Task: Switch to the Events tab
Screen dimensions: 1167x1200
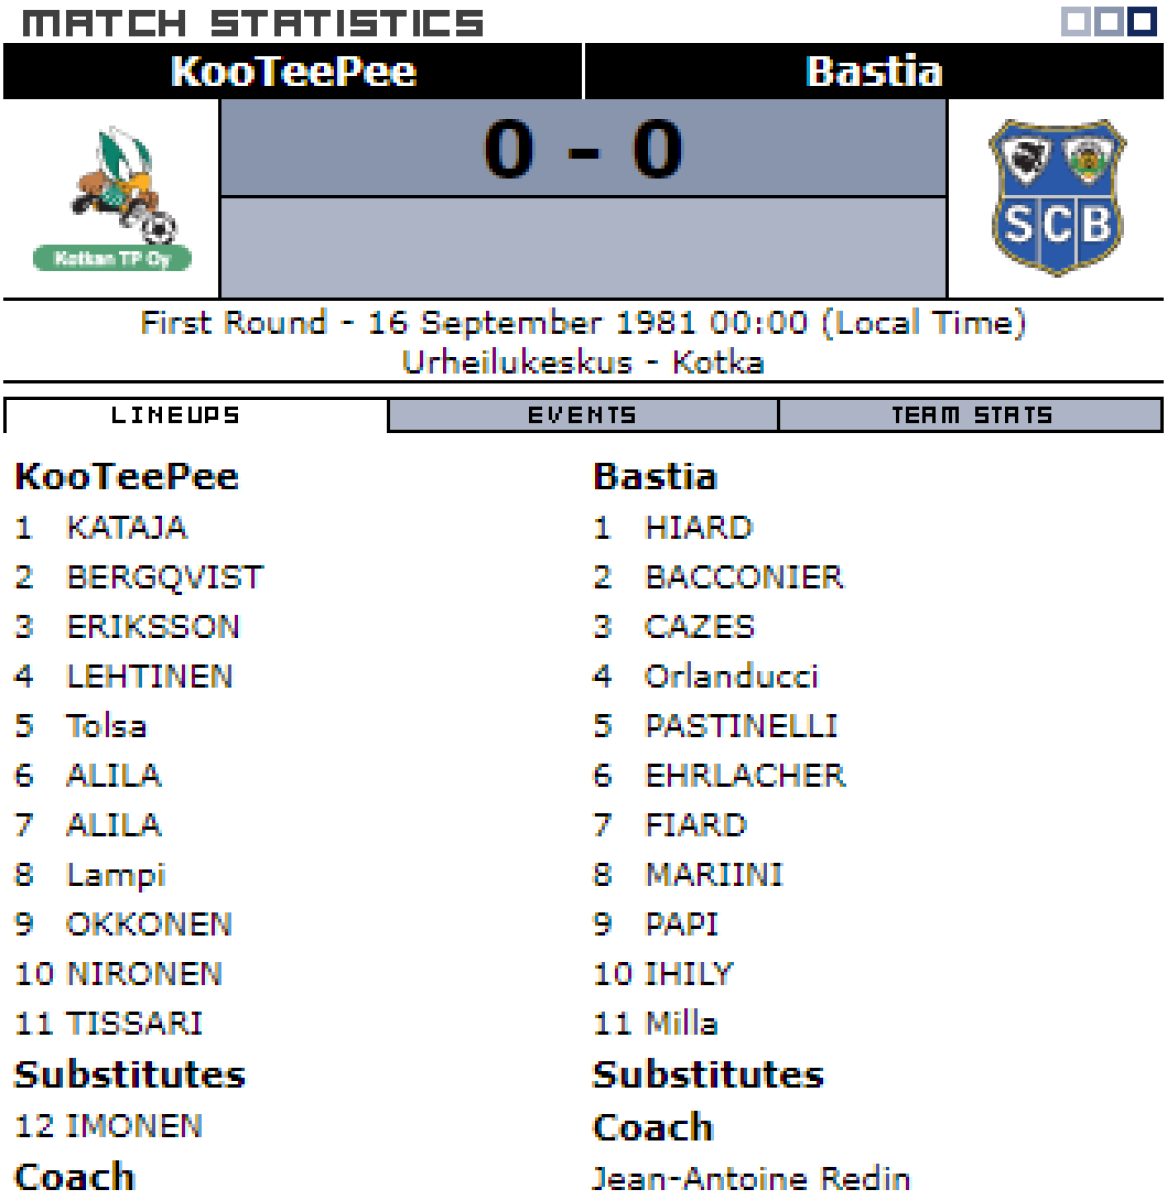Action: [582, 415]
